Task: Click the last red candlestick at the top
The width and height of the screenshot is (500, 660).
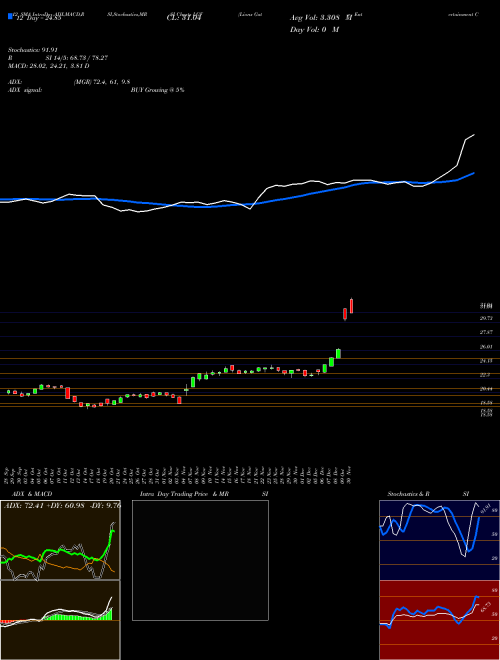Action: pyautogui.click(x=351, y=306)
